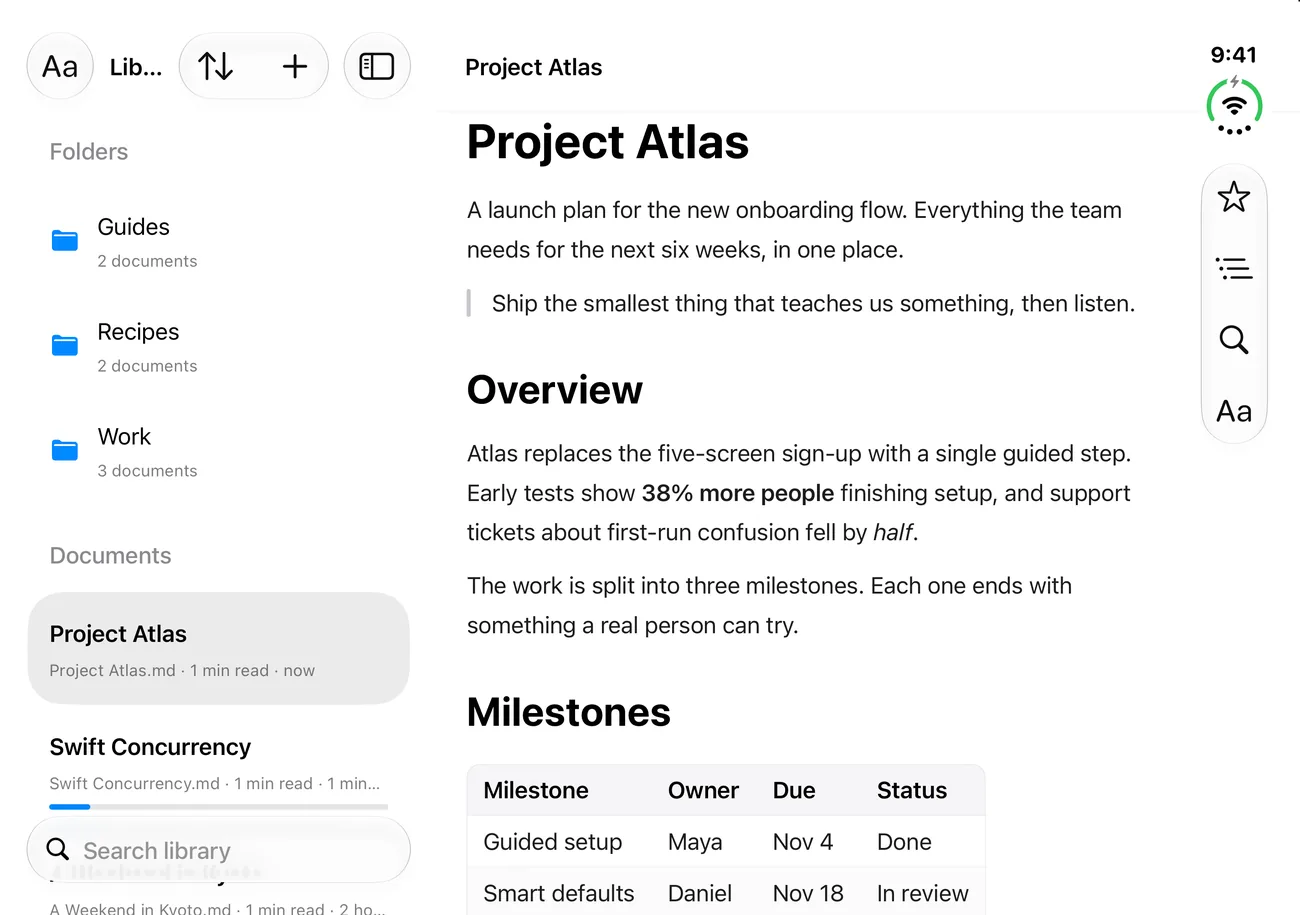
Task: Open the Guides folder row
Action: pyautogui.click(x=218, y=242)
